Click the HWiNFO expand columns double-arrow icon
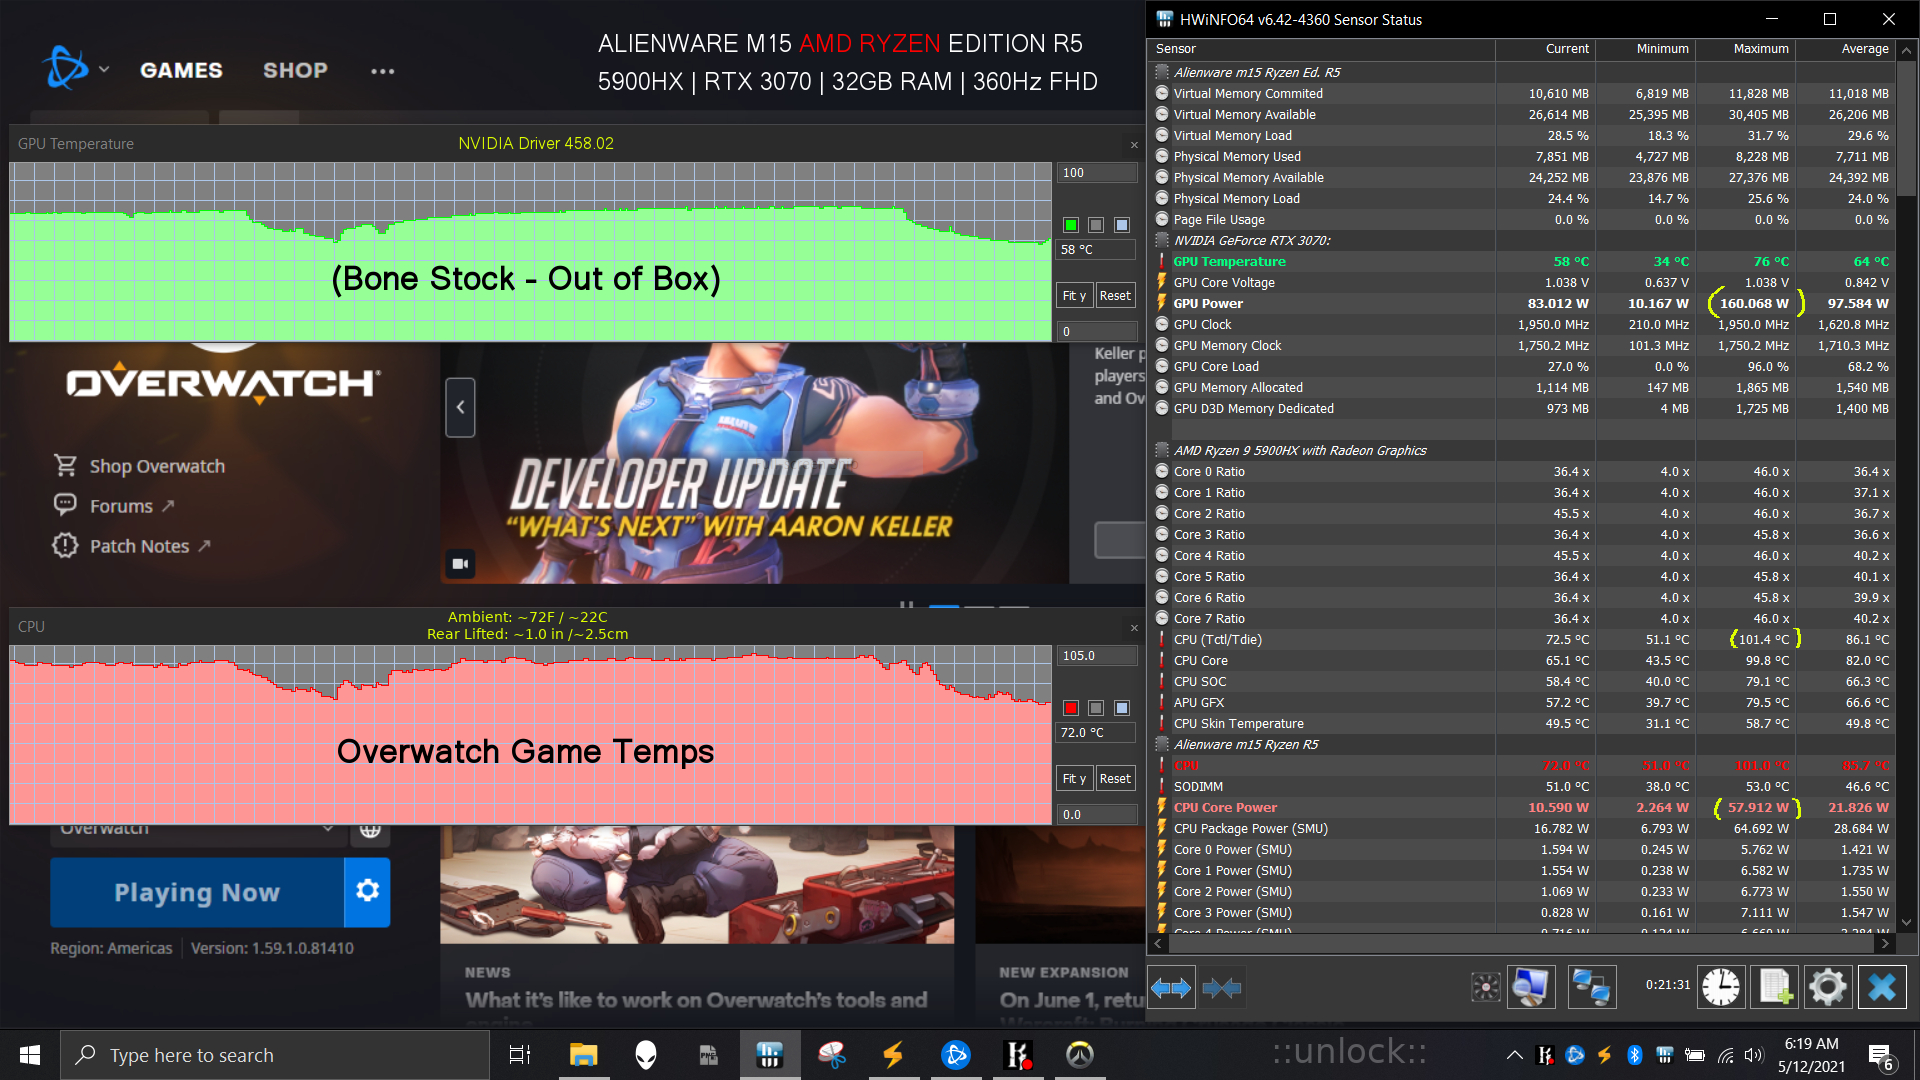This screenshot has height=1080, width=1920. [1171, 988]
